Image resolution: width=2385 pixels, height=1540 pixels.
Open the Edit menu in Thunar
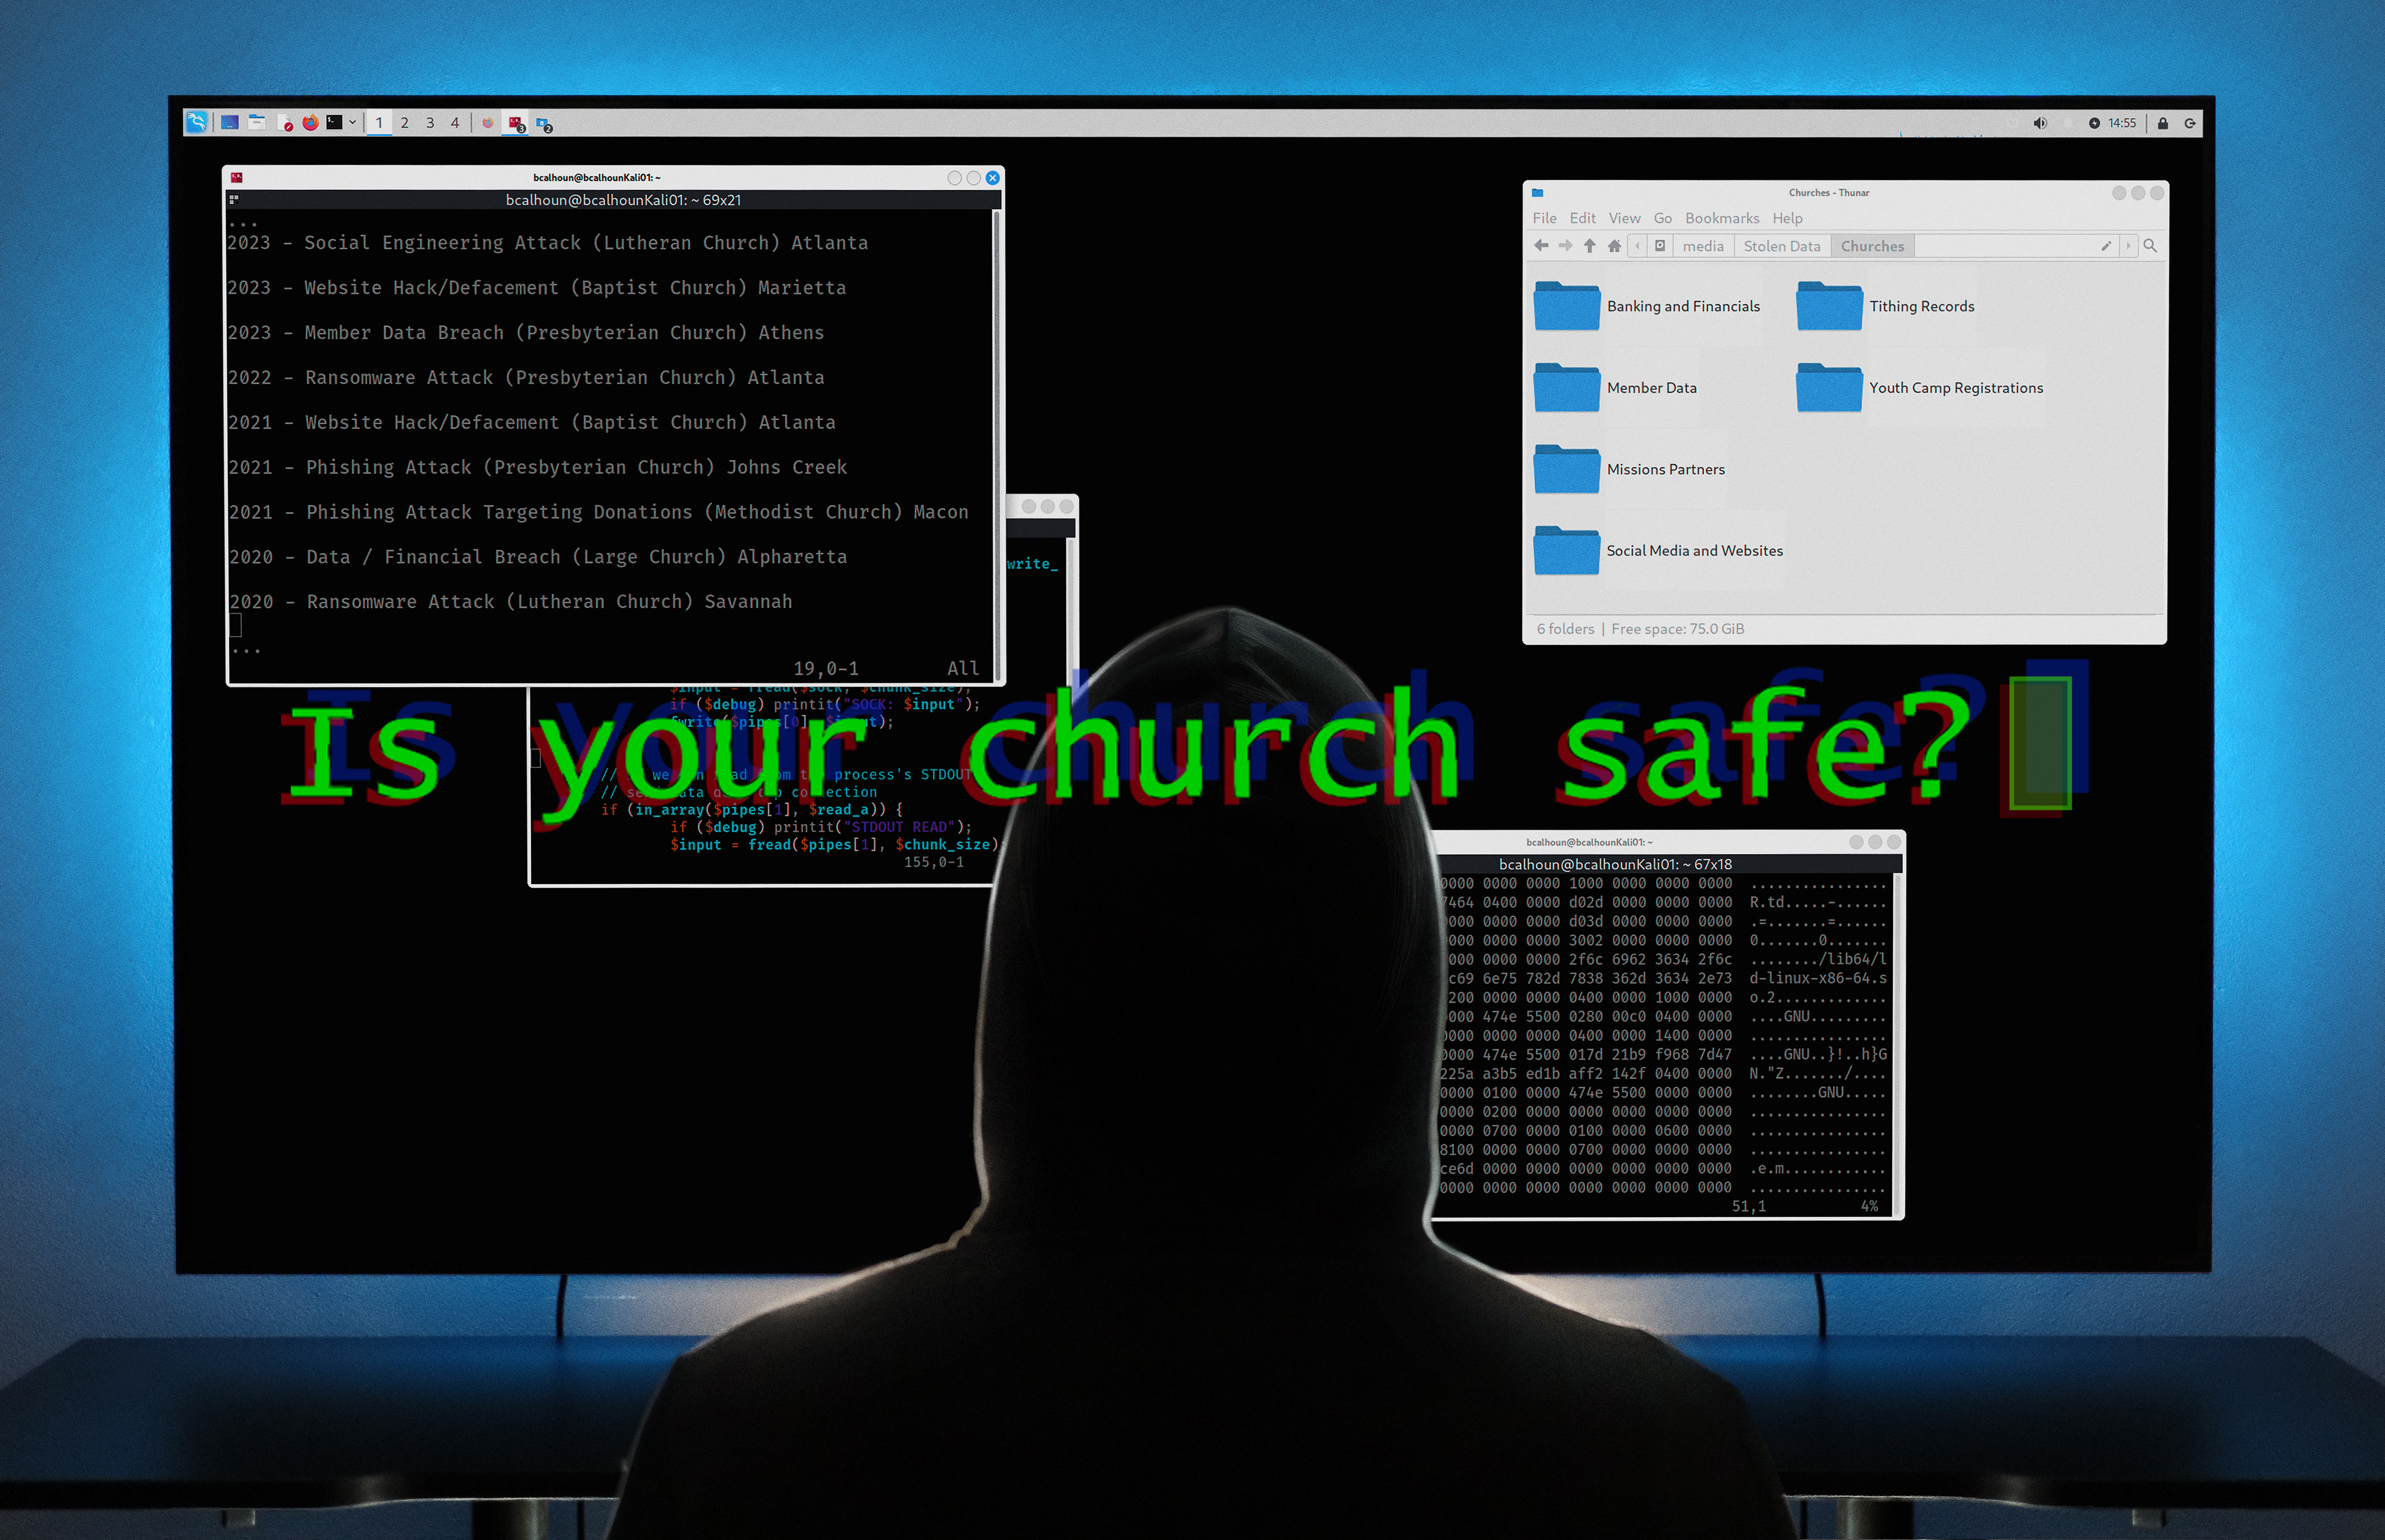click(x=1583, y=218)
